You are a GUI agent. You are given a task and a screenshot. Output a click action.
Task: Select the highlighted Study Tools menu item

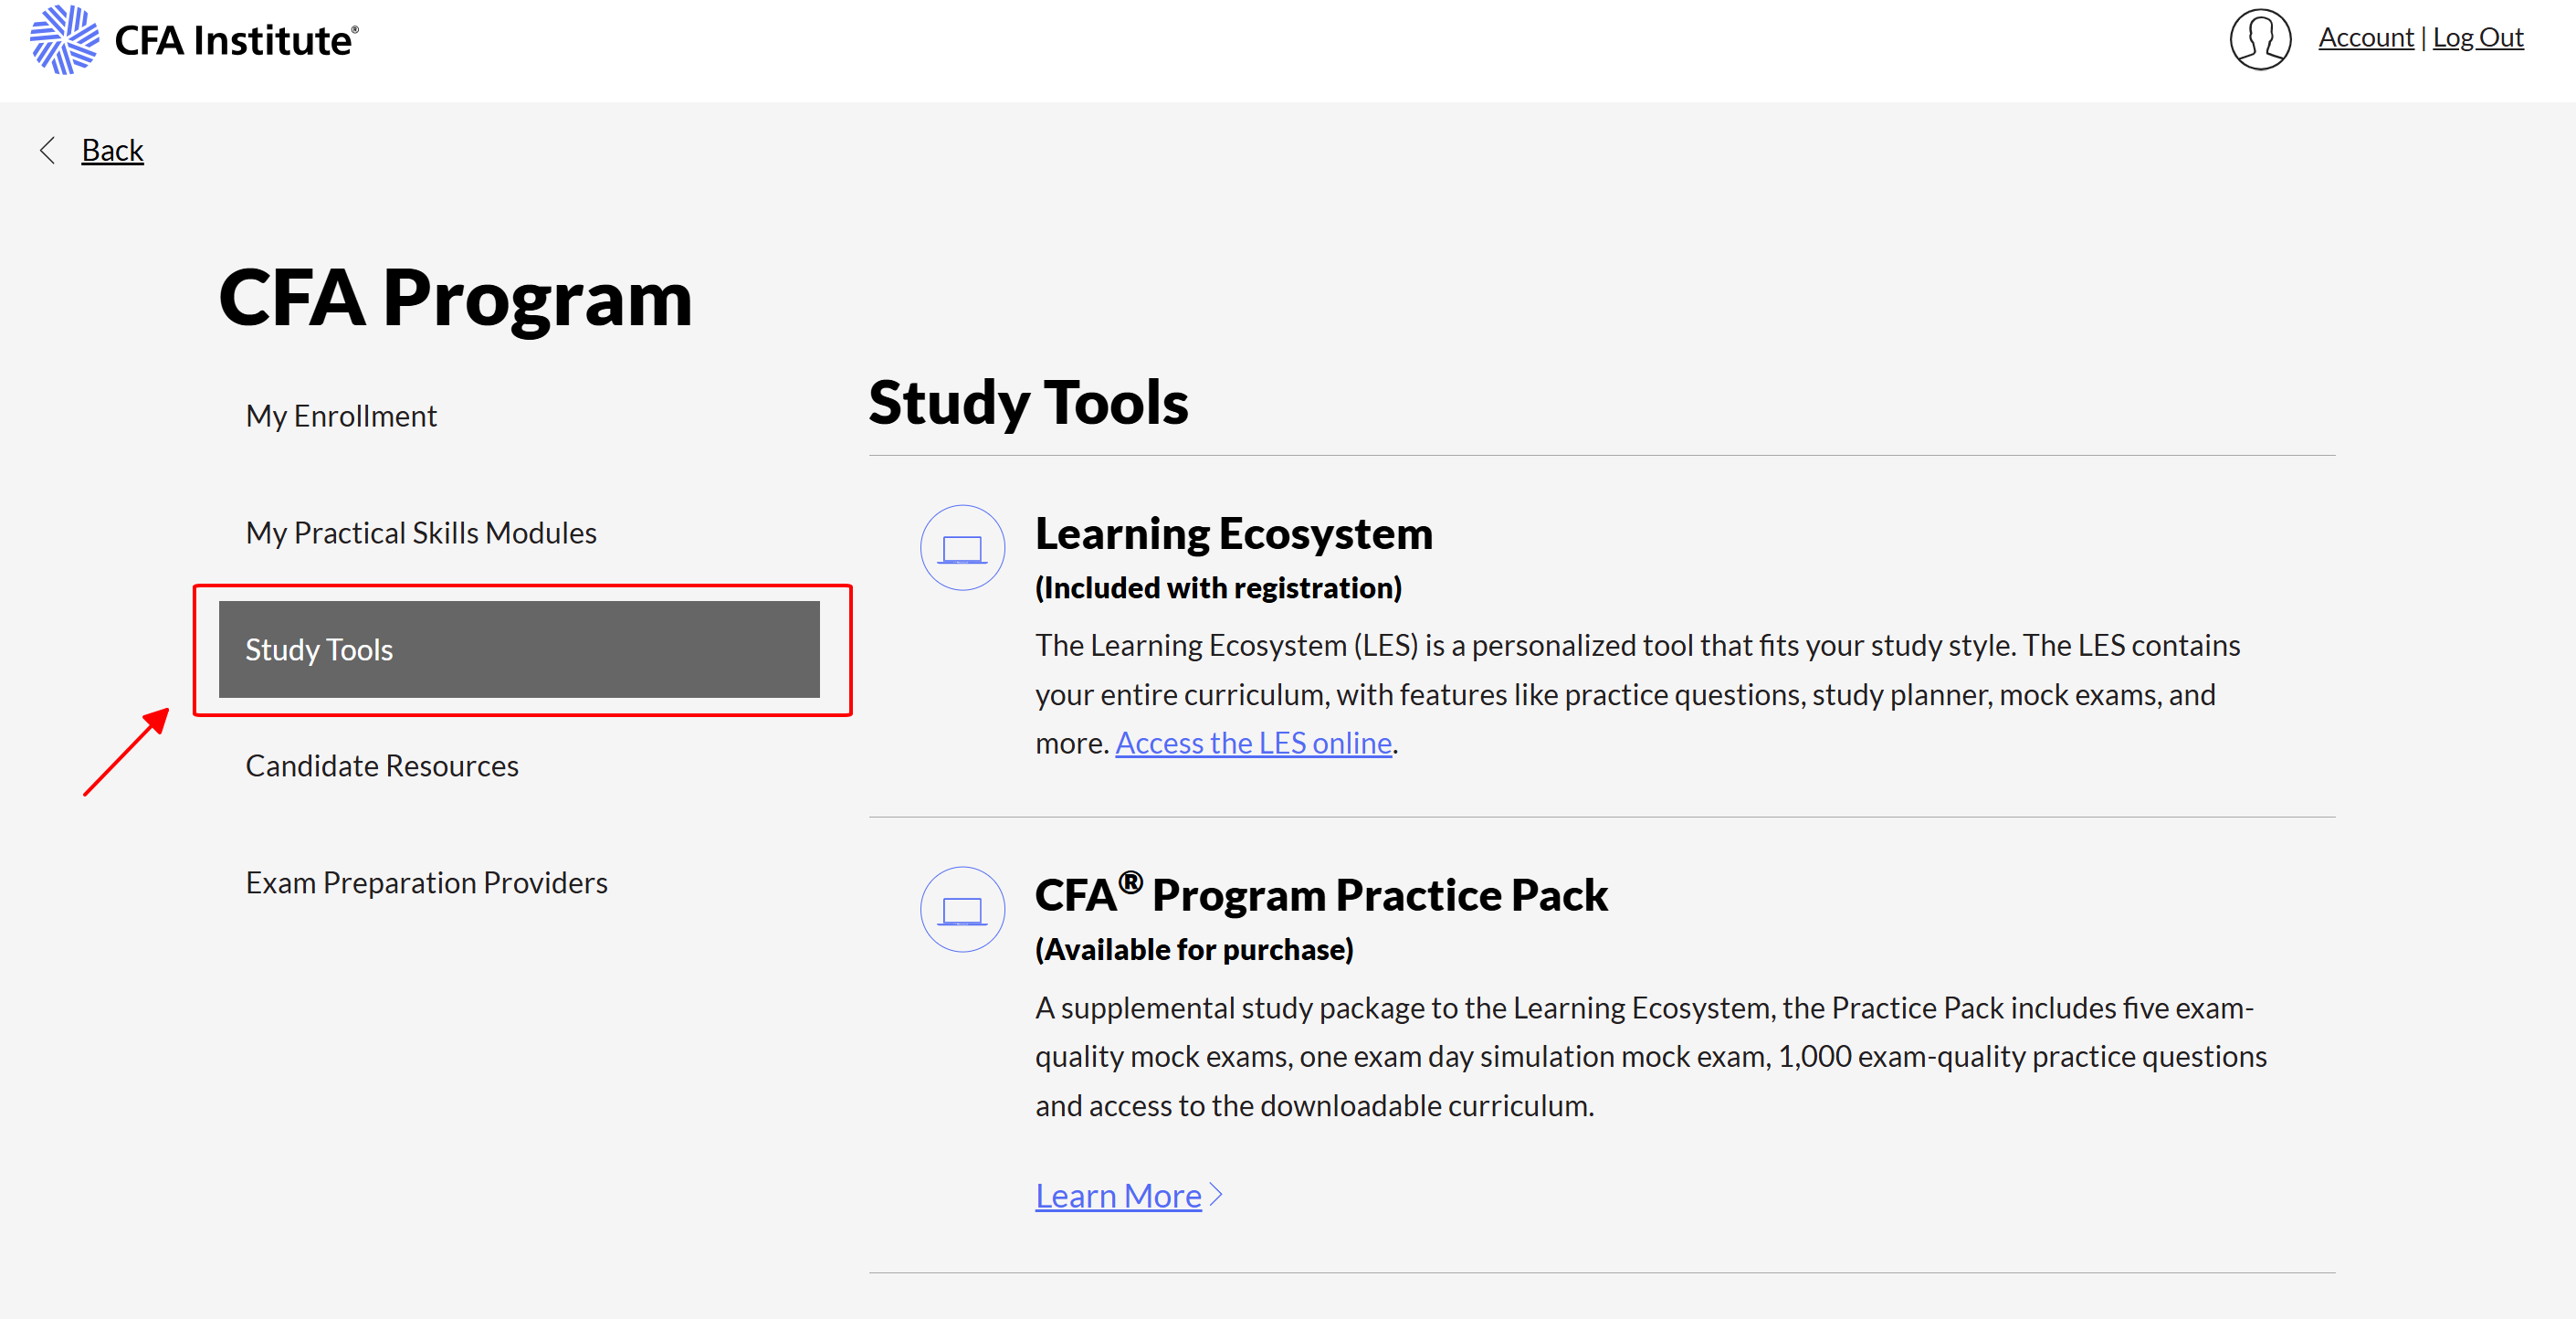519,649
